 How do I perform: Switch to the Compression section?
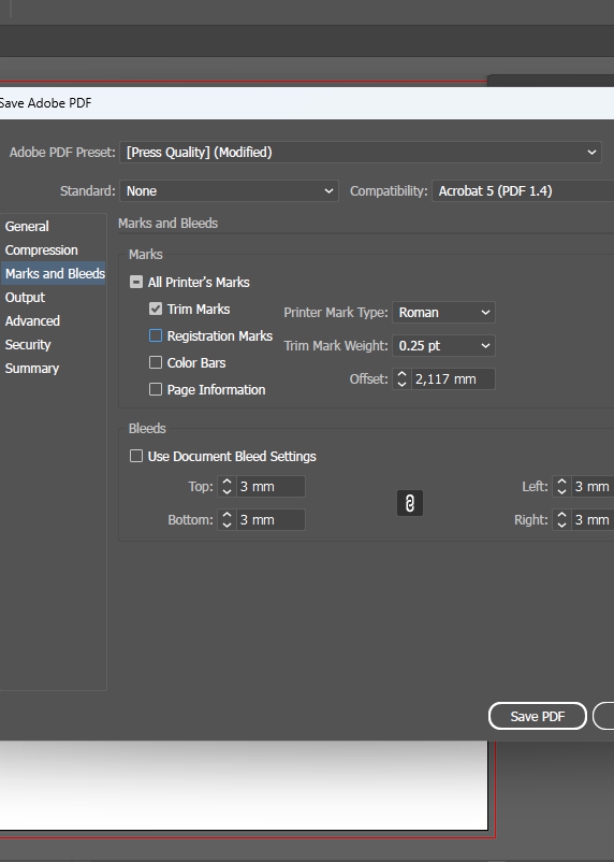(x=41, y=250)
